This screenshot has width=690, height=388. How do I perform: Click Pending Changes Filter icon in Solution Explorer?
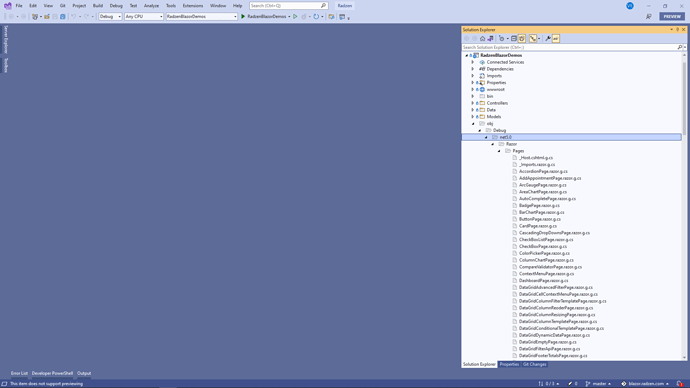(501, 39)
